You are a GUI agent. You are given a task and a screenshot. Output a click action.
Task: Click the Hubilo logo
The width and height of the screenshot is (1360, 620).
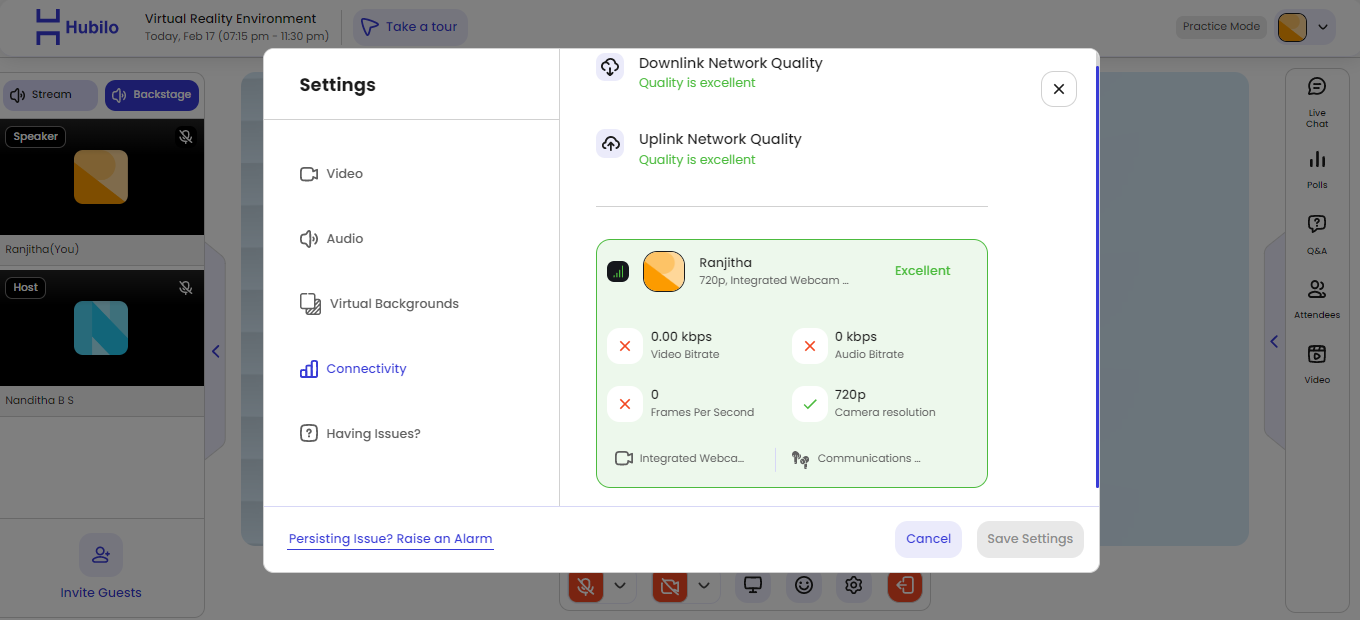77,27
